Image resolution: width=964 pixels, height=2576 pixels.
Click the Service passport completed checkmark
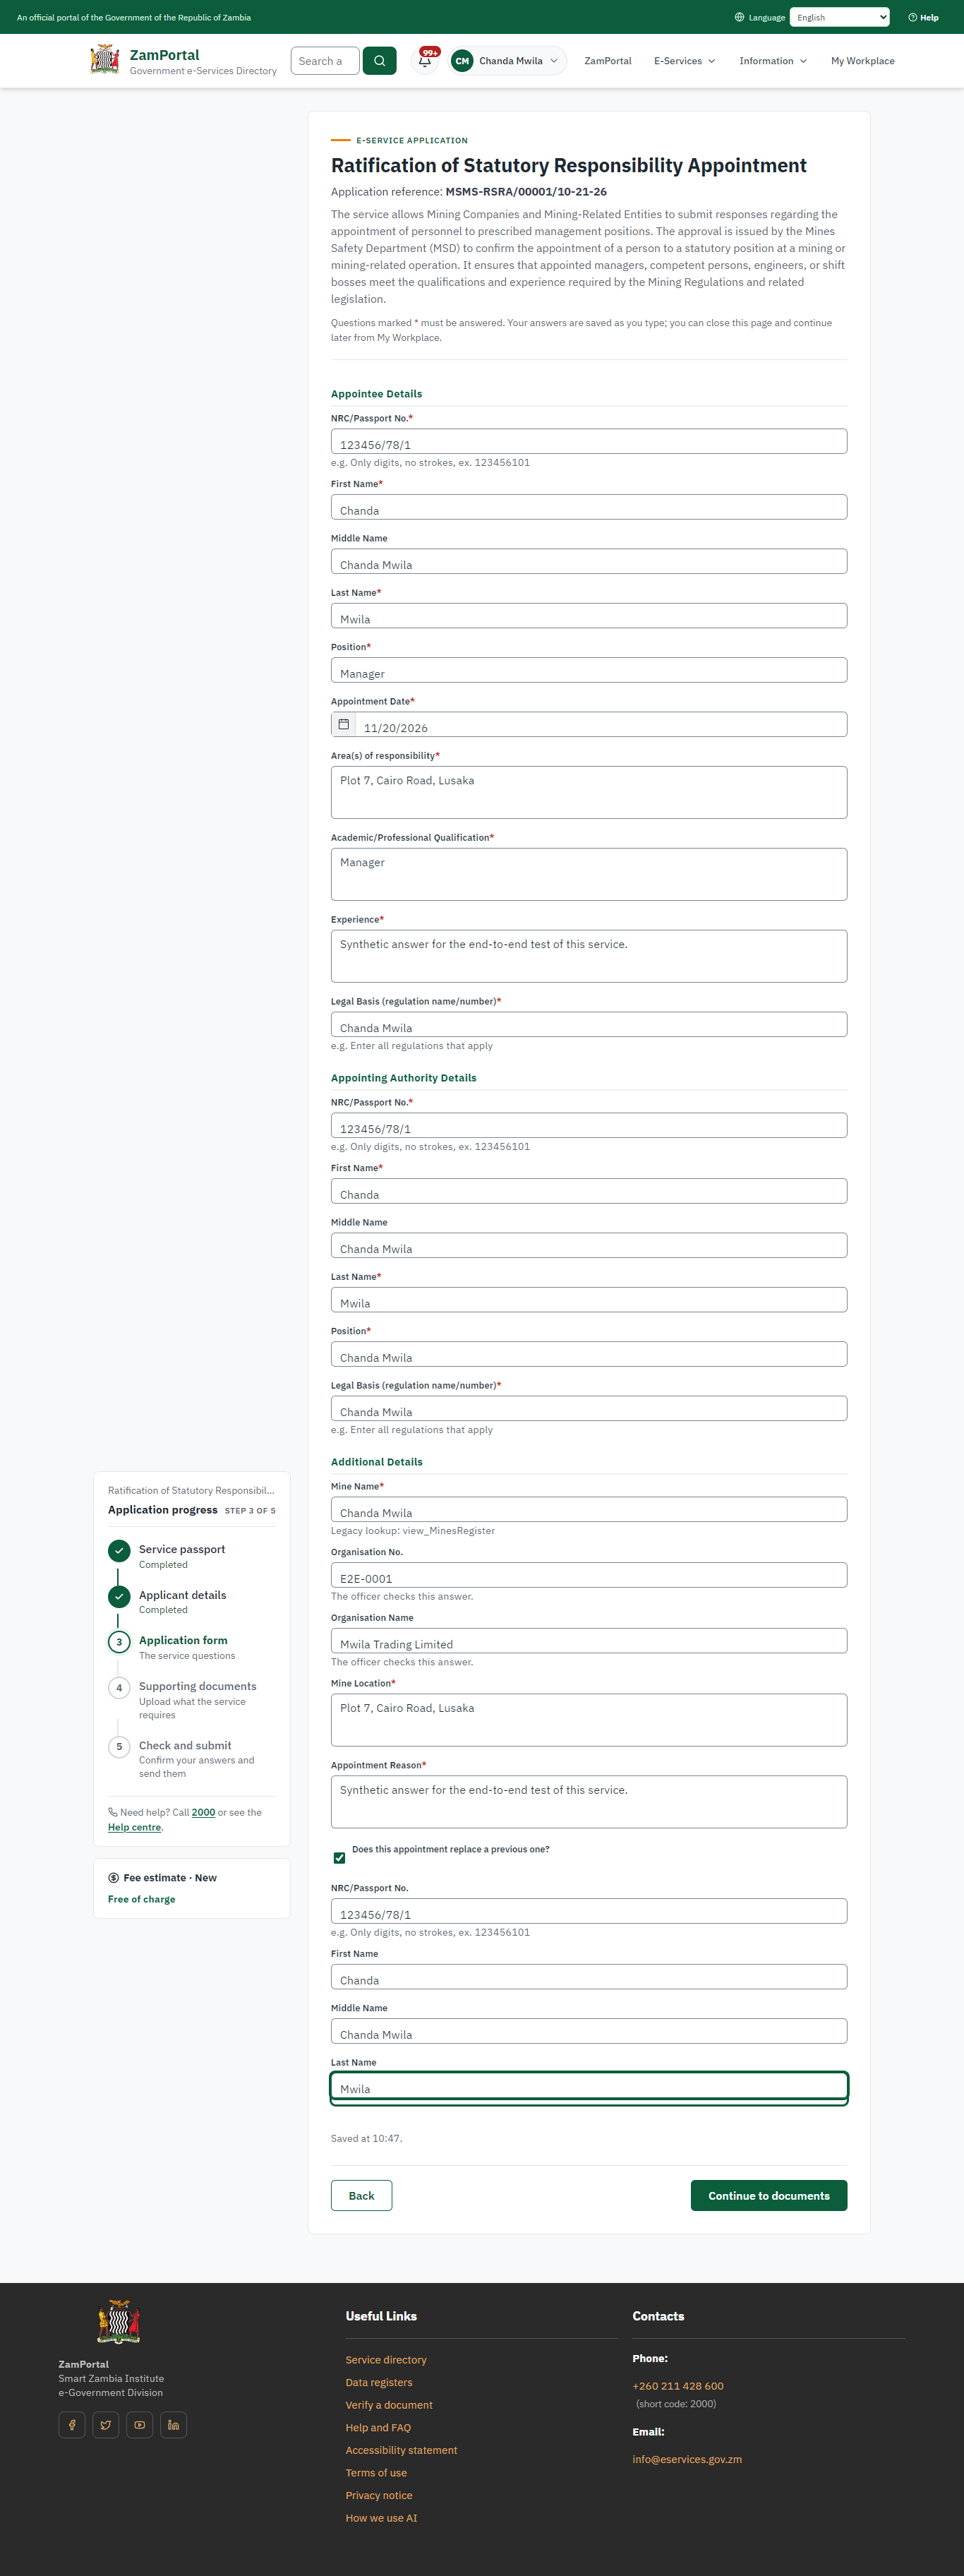119,1550
